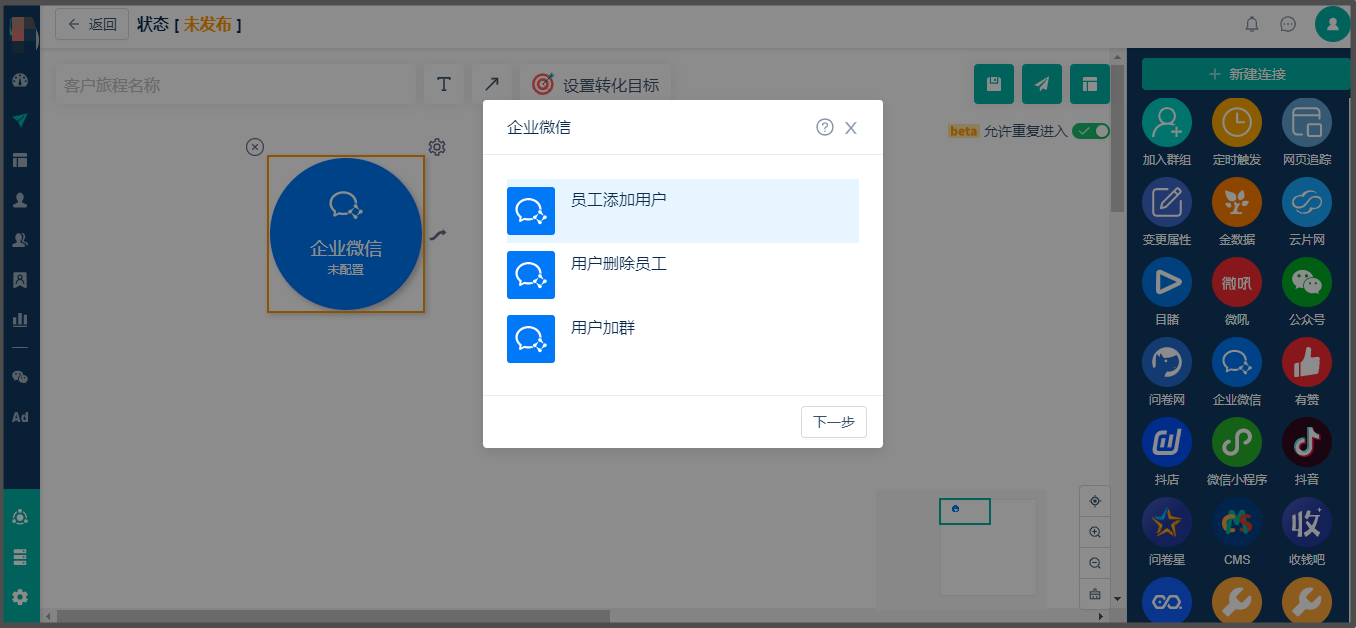The height and width of the screenshot is (628, 1356).
Task: Click the node's connector line handle
Action: 438,235
